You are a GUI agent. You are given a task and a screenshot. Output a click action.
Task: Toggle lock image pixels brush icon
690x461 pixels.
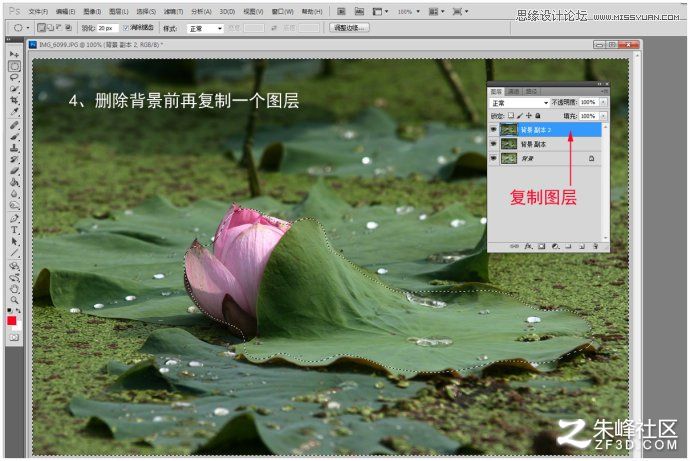pyautogui.click(x=520, y=116)
